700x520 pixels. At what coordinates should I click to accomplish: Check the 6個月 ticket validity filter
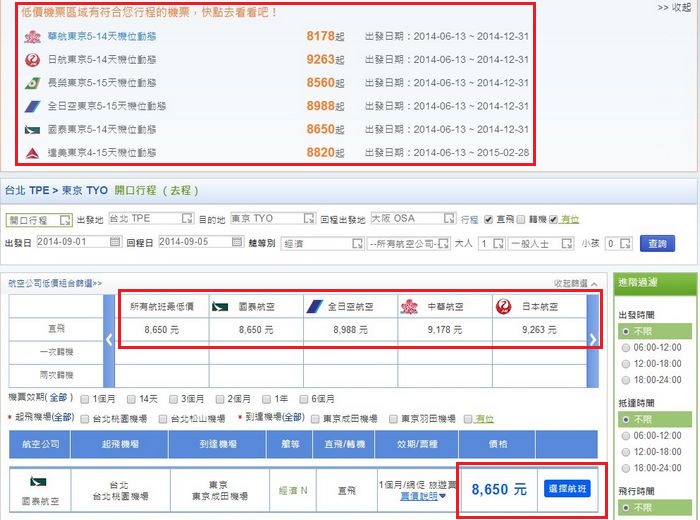(x=304, y=399)
